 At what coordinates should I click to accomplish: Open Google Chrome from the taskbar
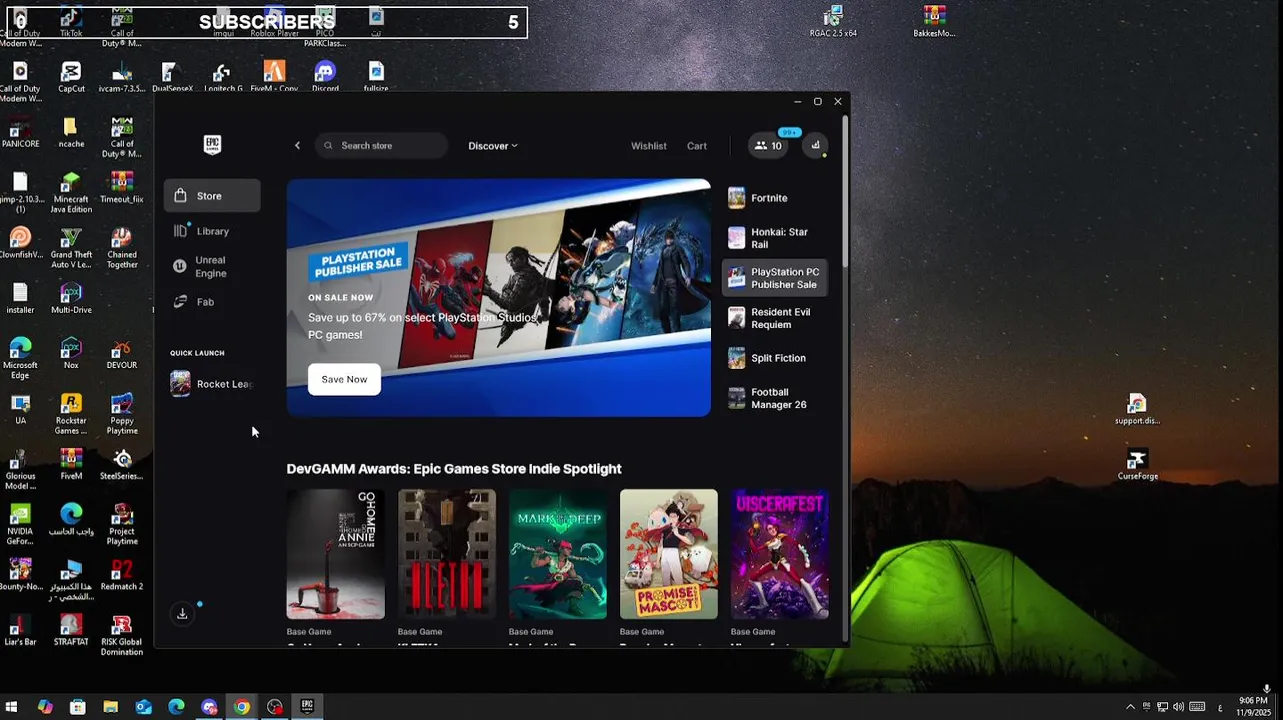point(242,707)
